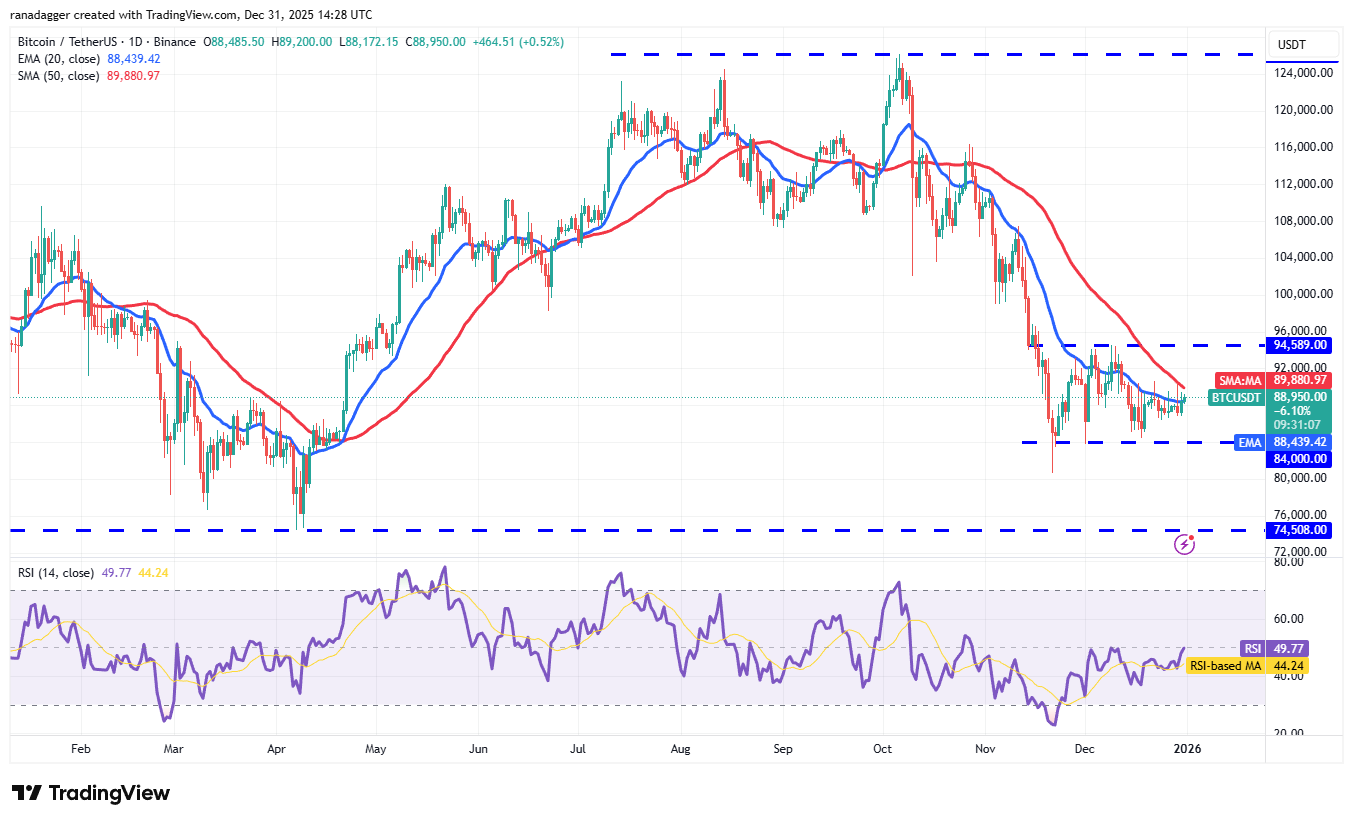Click 2026 on the time axis
Viewport: 1353px width, 823px height.
(1186, 748)
